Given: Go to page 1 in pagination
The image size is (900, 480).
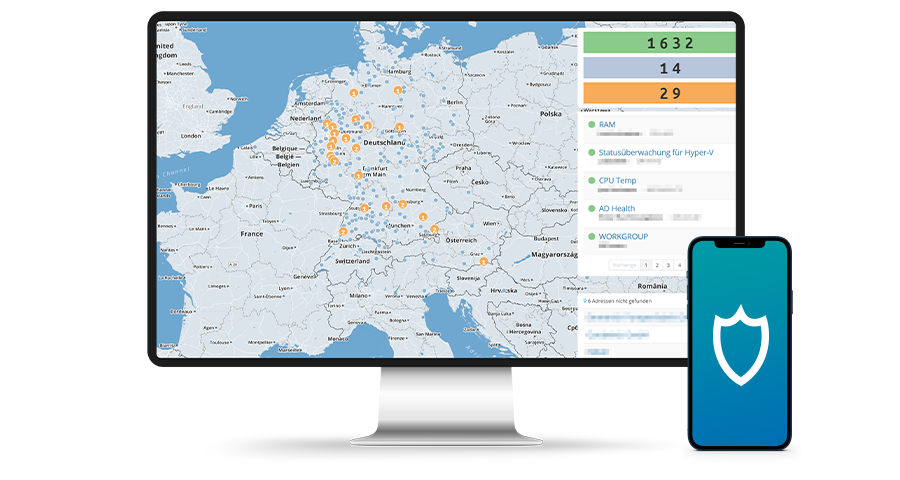Looking at the screenshot, I should pos(646,265).
